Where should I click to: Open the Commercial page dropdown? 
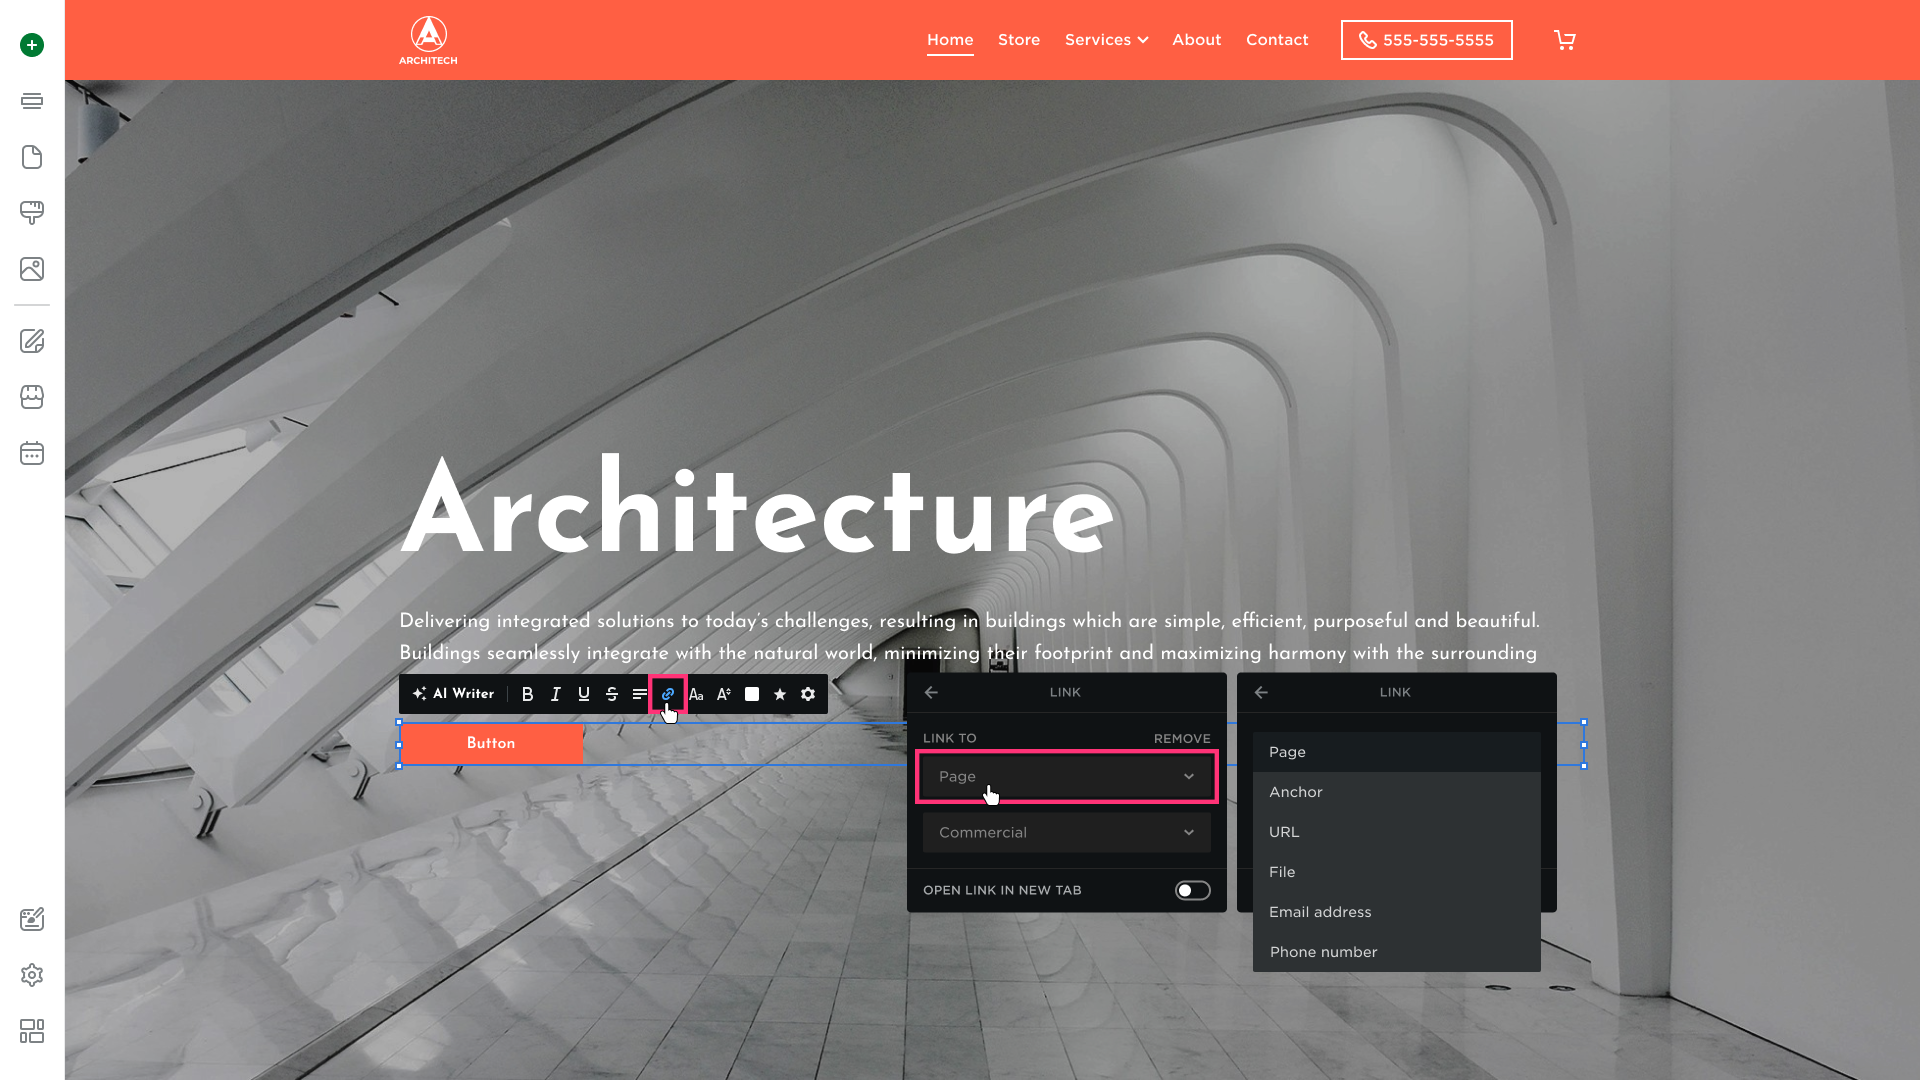[x=1066, y=832]
